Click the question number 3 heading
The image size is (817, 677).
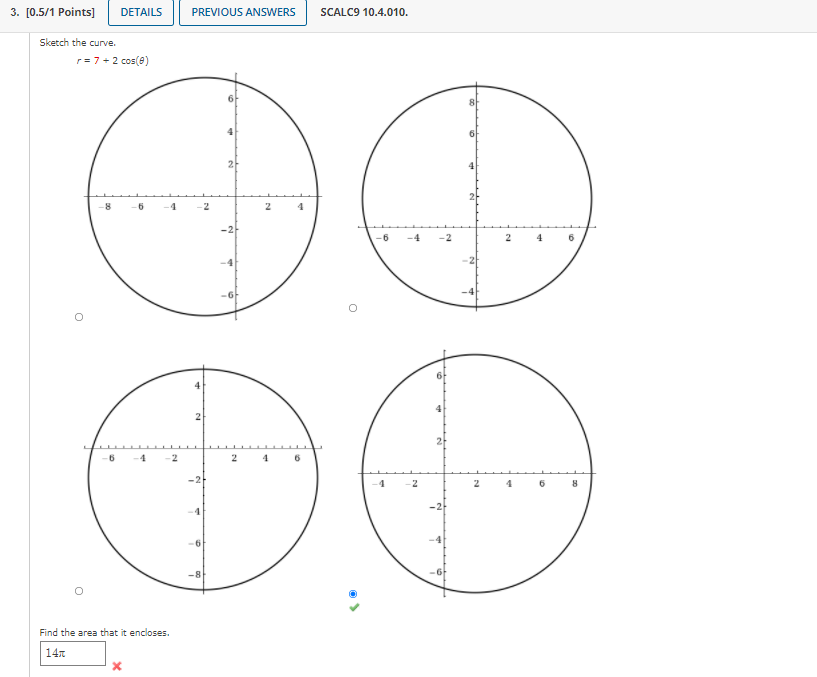13,11
